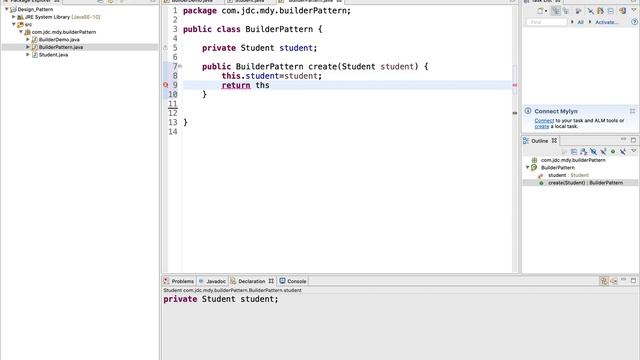This screenshot has height=360, width=640.
Task: Collapse the src folder node
Action: pyautogui.click(x=14, y=24)
